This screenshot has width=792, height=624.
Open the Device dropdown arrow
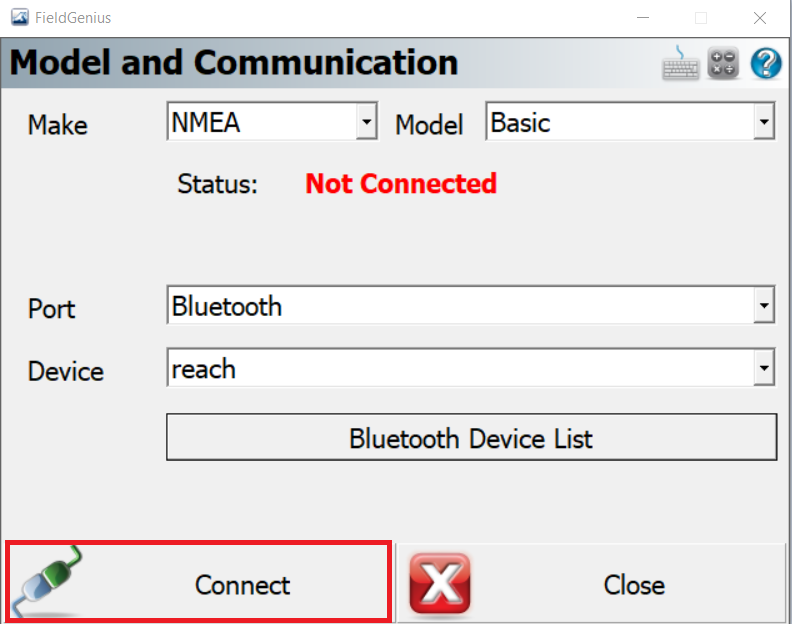[764, 368]
